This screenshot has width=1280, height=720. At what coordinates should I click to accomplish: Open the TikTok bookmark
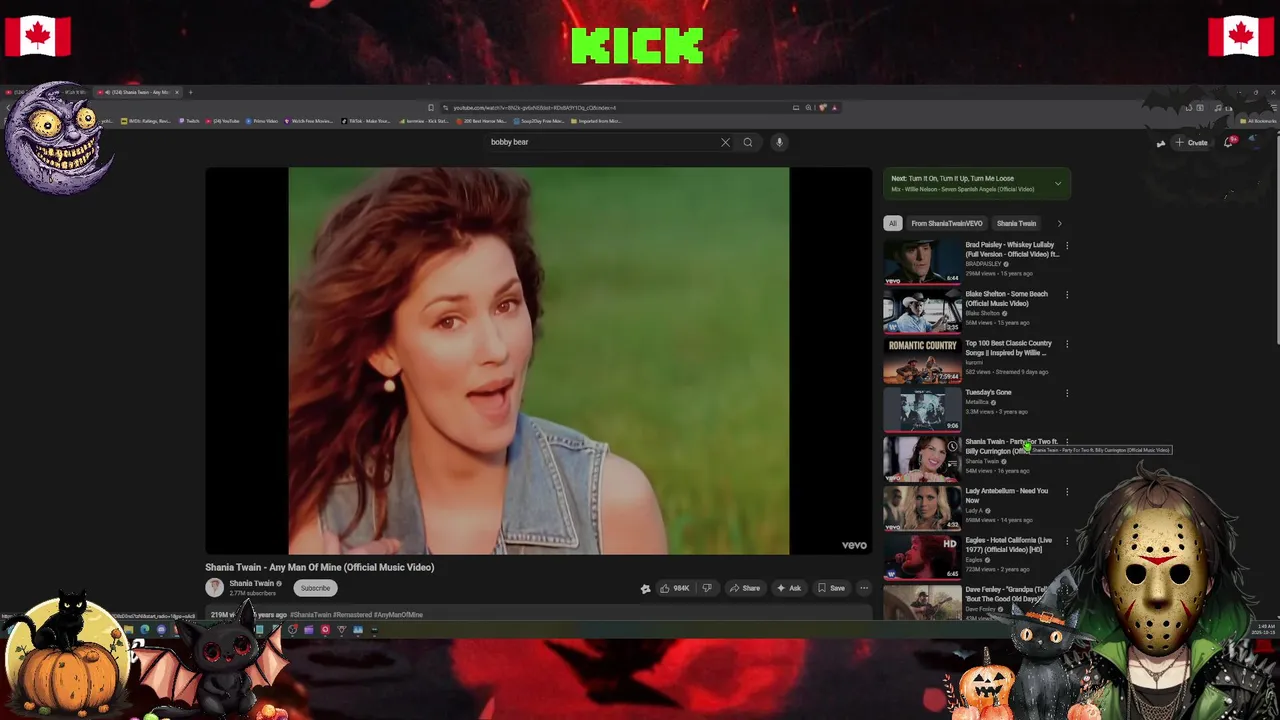(x=366, y=121)
